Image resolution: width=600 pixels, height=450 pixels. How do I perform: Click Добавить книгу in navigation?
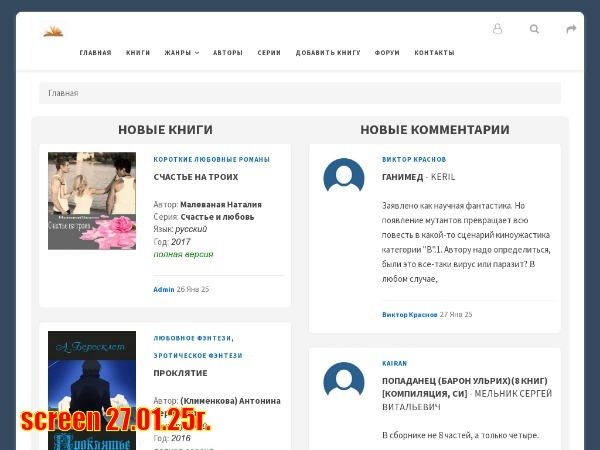[328, 53]
